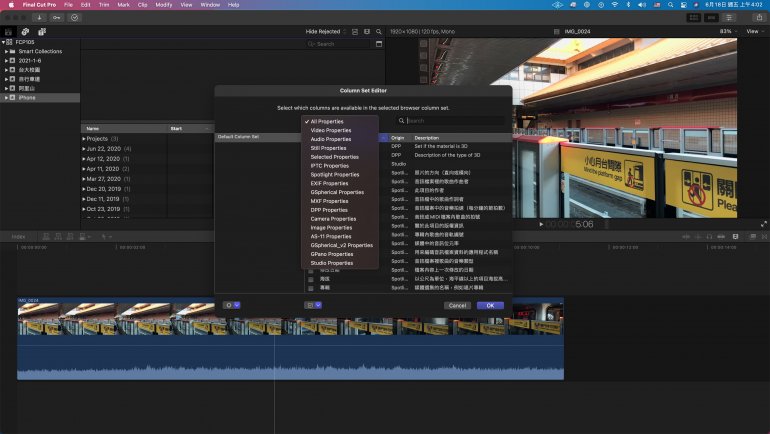770x434 pixels.
Task: Open background tasks checkmark icon
Action: (75, 17)
